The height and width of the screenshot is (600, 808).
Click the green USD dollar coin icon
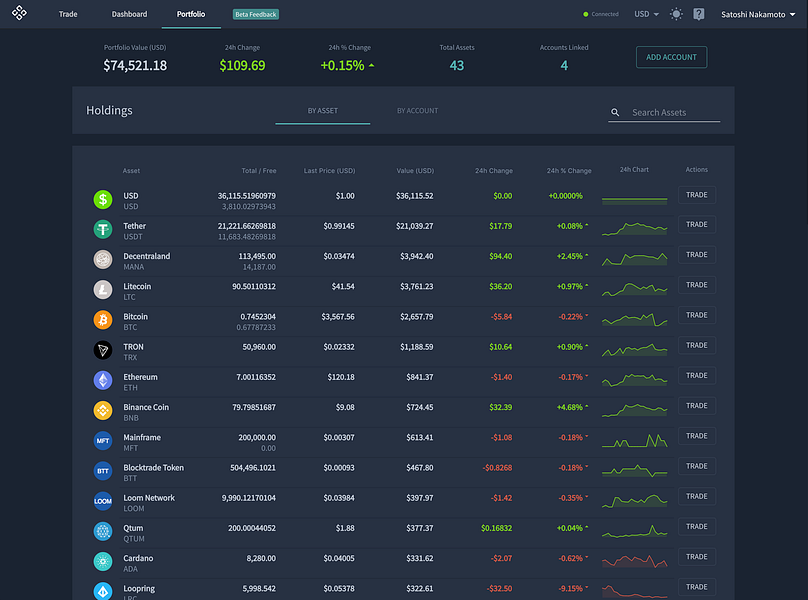pyautogui.click(x=103, y=199)
